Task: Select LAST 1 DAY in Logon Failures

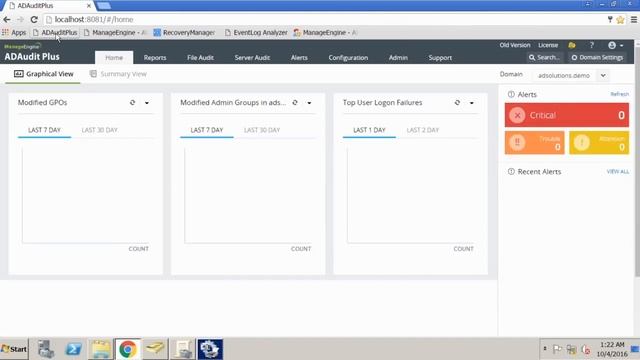Action: point(369,130)
